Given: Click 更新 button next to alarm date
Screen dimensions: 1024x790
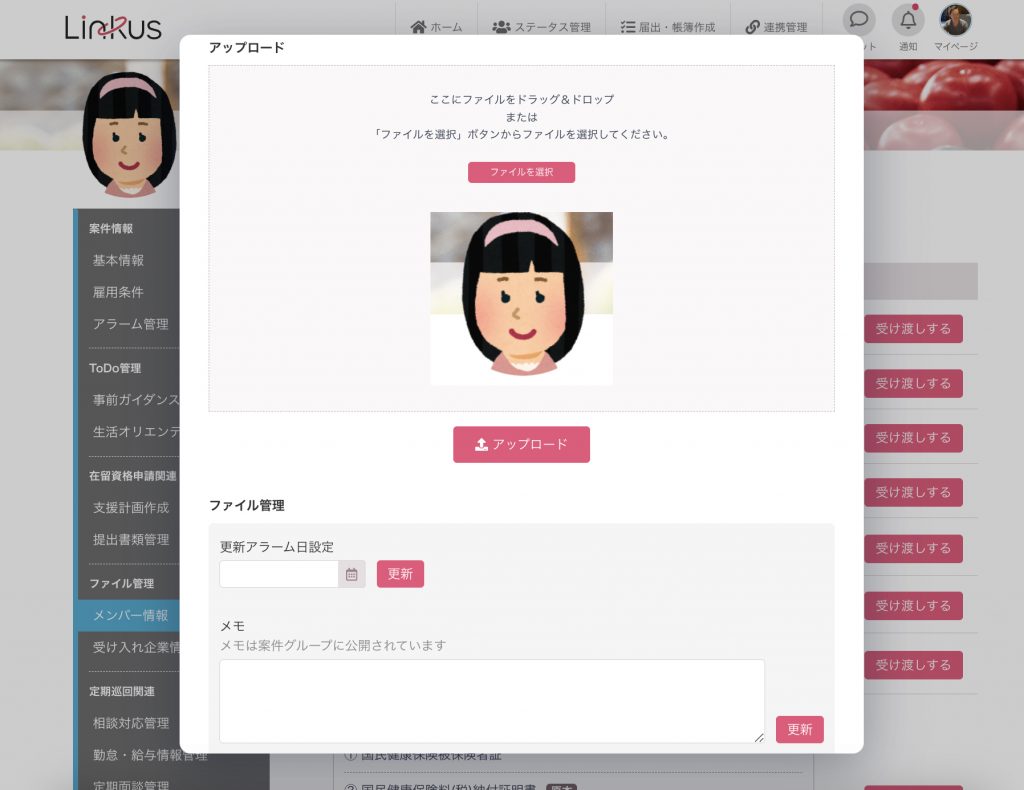Looking at the screenshot, I should coord(400,574).
